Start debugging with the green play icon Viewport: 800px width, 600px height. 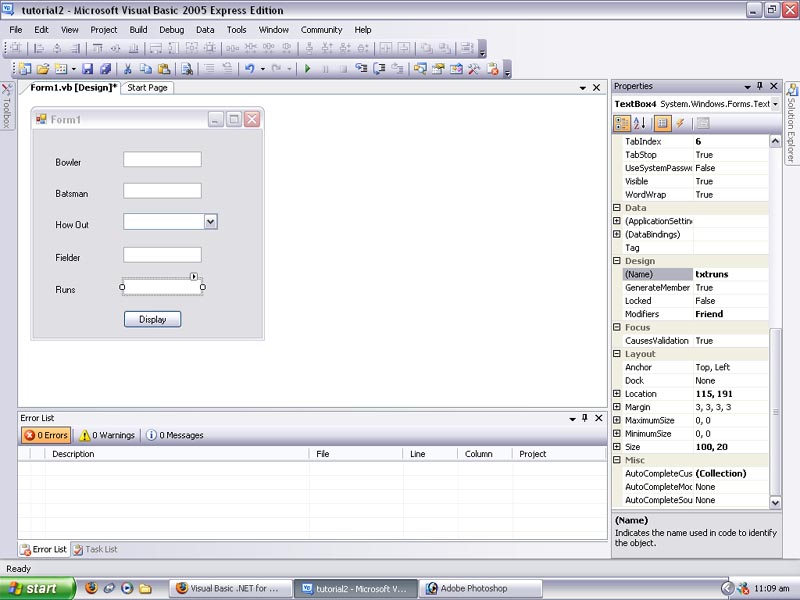[308, 68]
